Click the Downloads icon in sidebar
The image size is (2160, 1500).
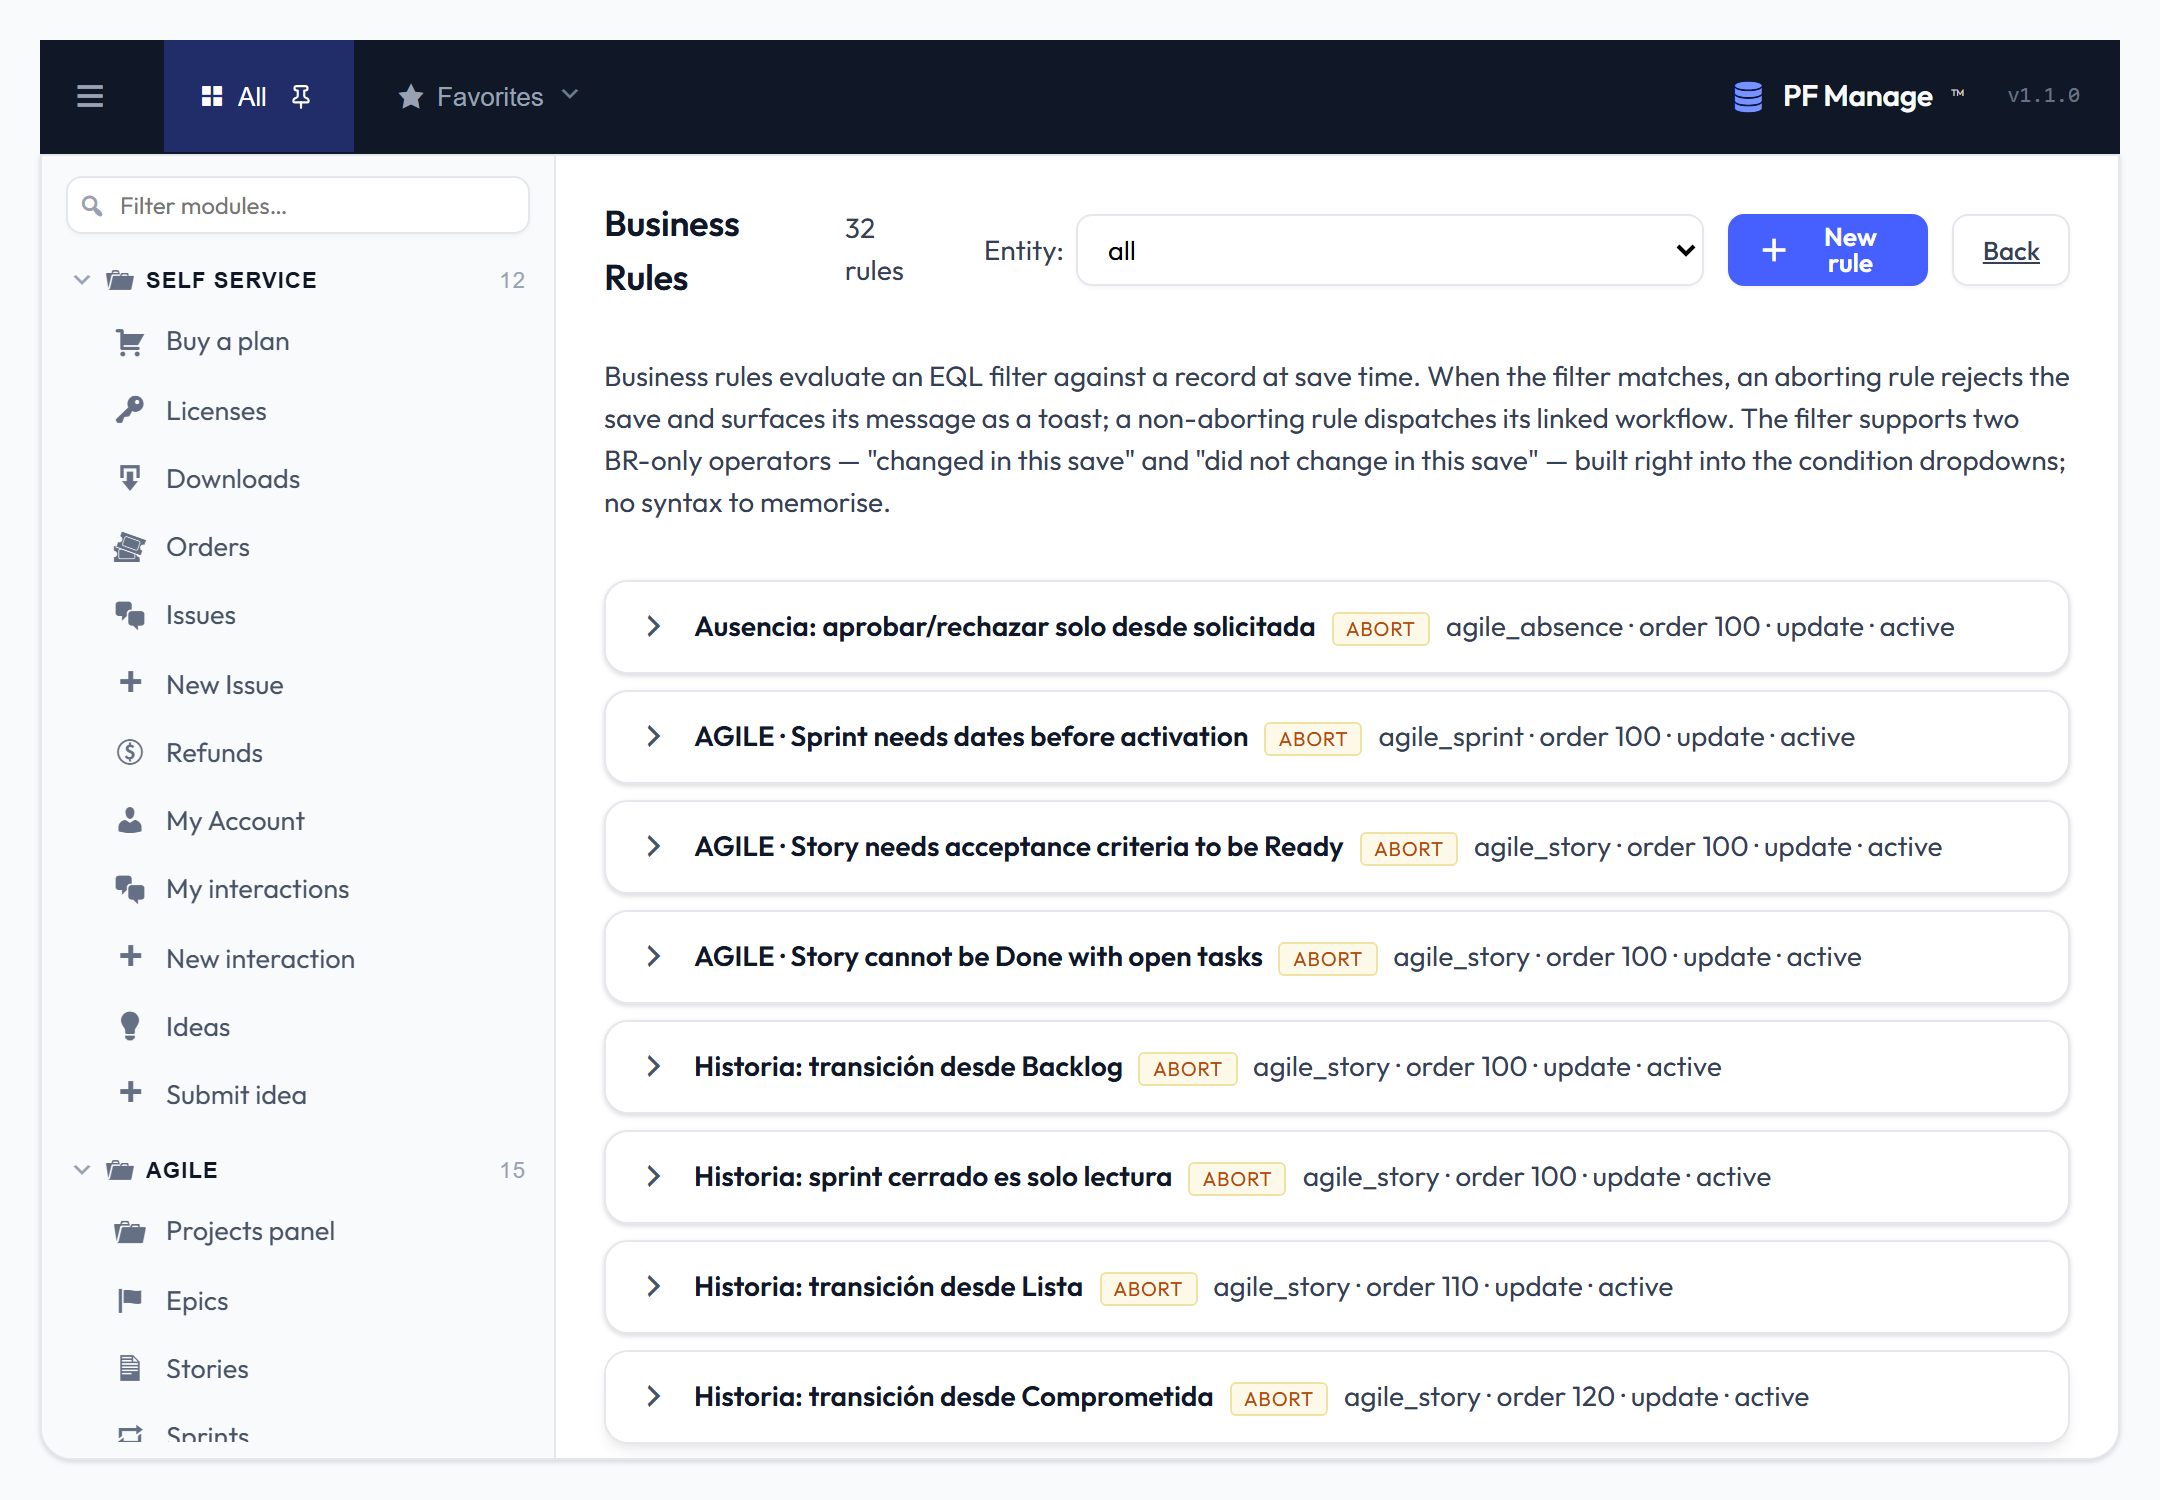pyautogui.click(x=130, y=478)
